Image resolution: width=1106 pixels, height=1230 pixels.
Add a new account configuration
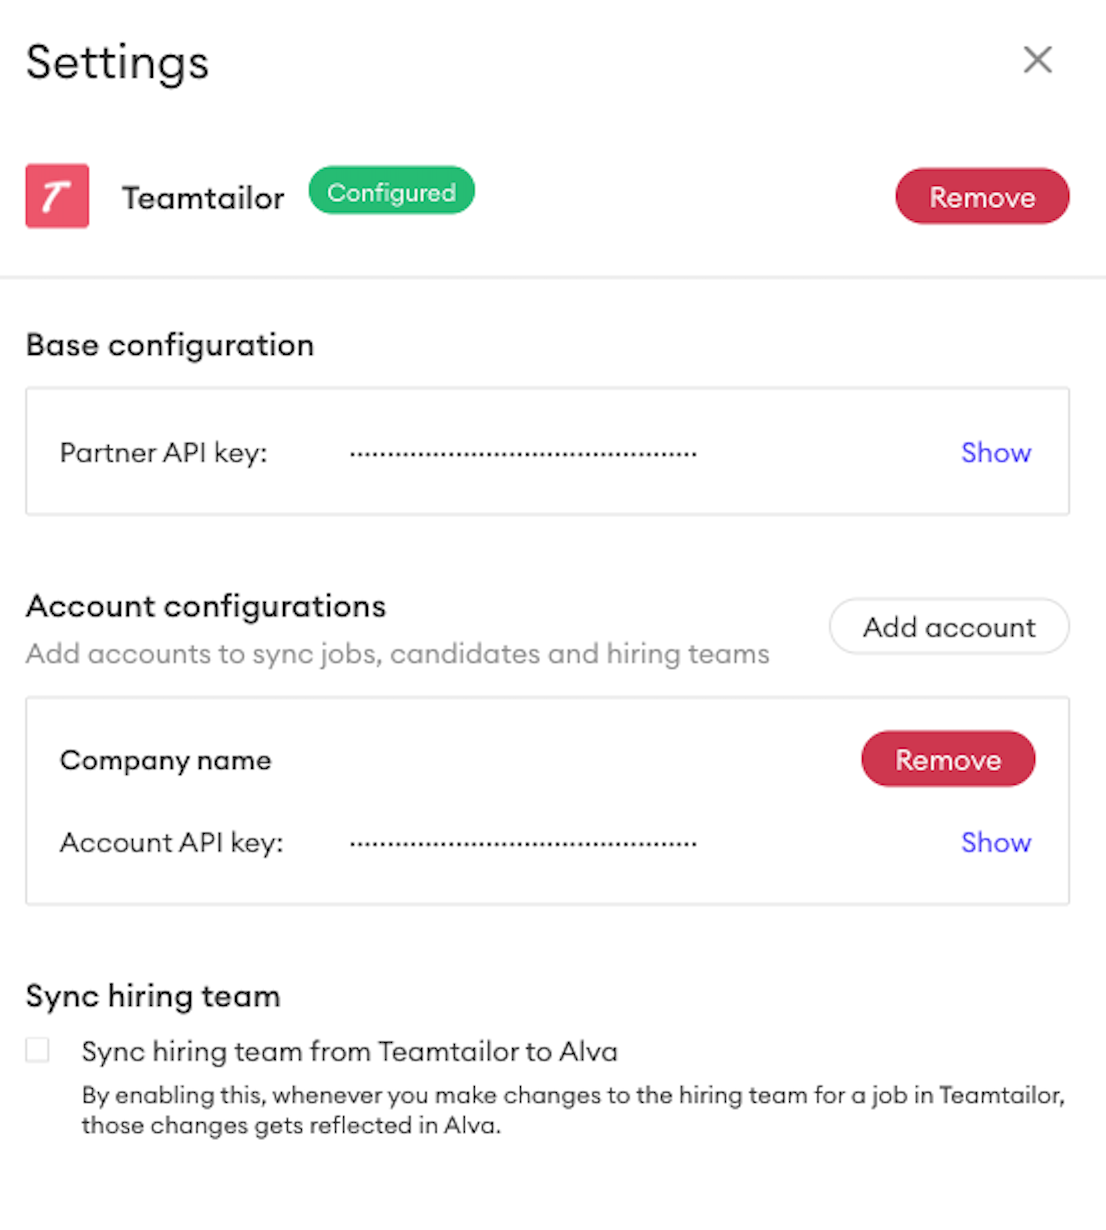949,627
